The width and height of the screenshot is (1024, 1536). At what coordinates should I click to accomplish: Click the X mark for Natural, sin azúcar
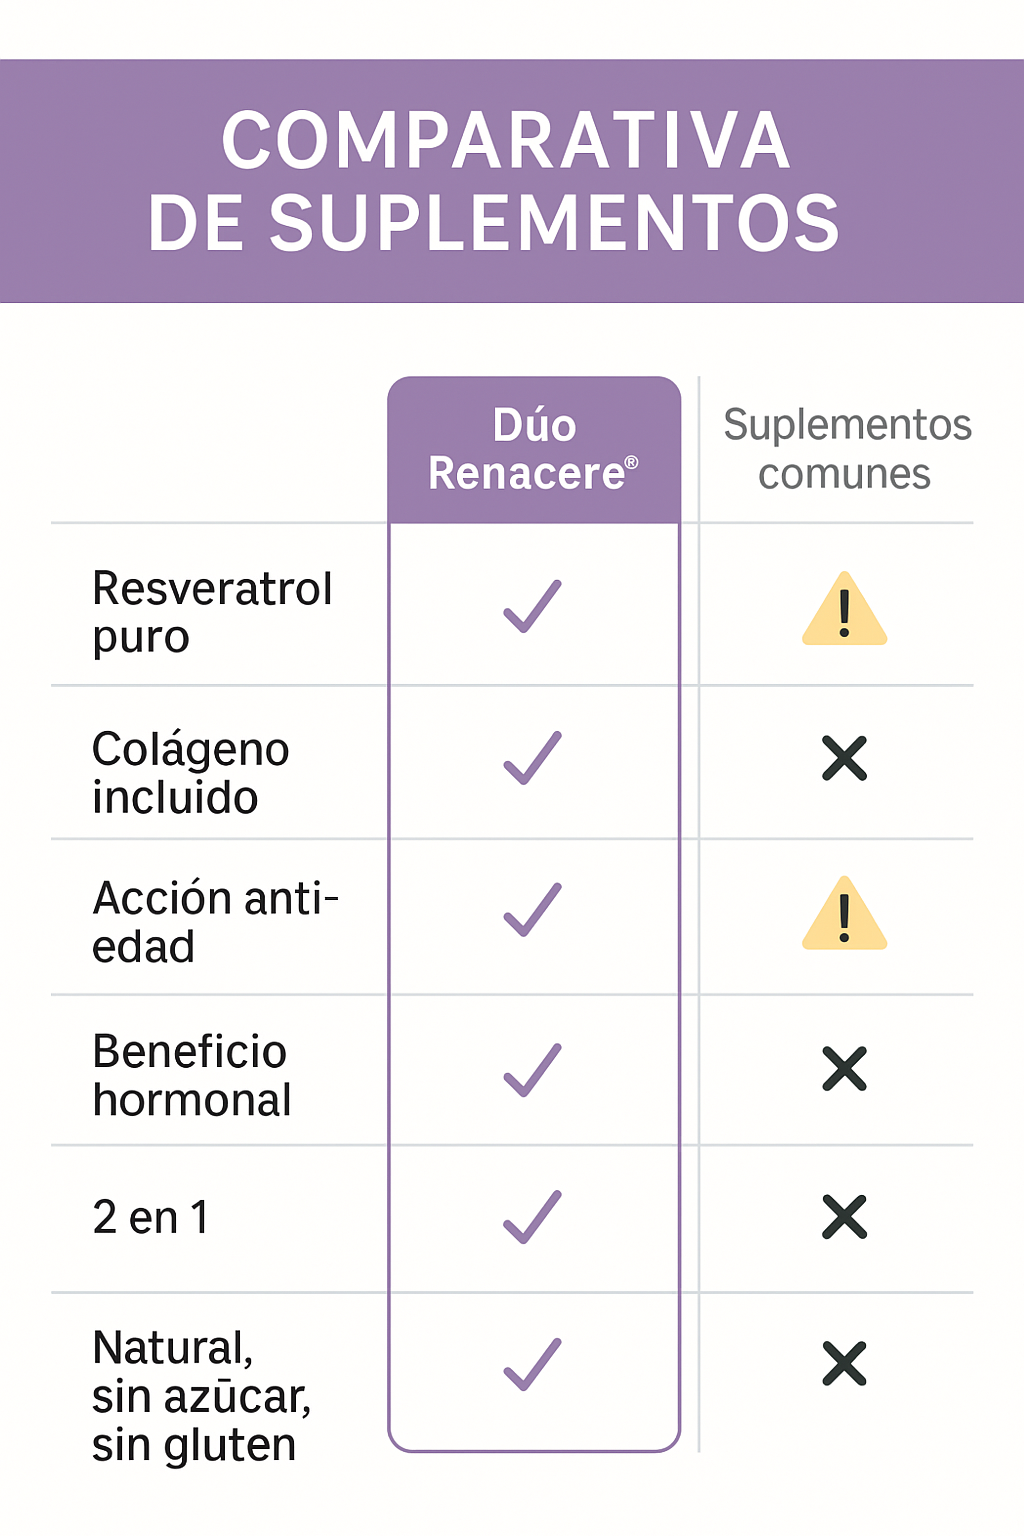(x=844, y=1364)
